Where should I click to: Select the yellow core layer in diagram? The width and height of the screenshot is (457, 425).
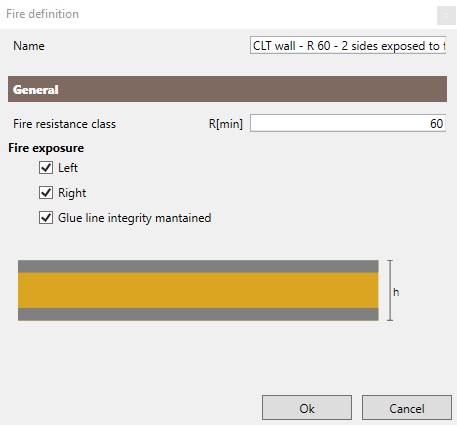pyautogui.click(x=198, y=290)
